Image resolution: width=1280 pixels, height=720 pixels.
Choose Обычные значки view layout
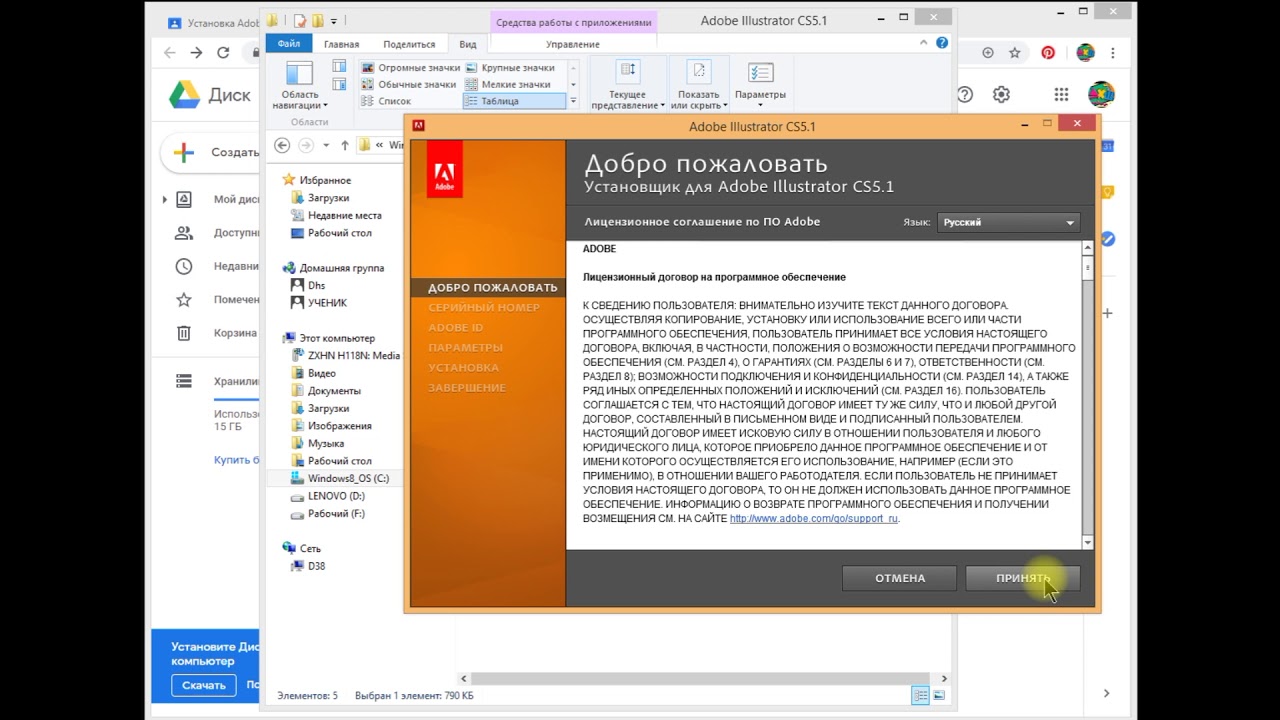point(409,84)
